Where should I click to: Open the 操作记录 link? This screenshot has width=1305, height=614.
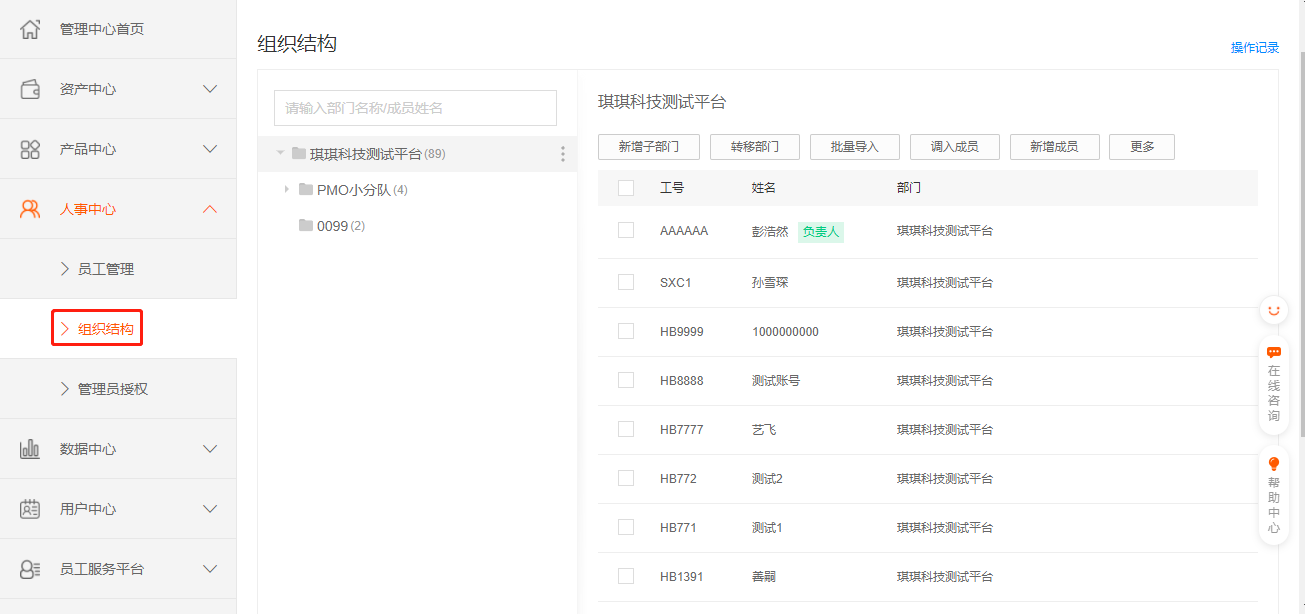point(1254,48)
